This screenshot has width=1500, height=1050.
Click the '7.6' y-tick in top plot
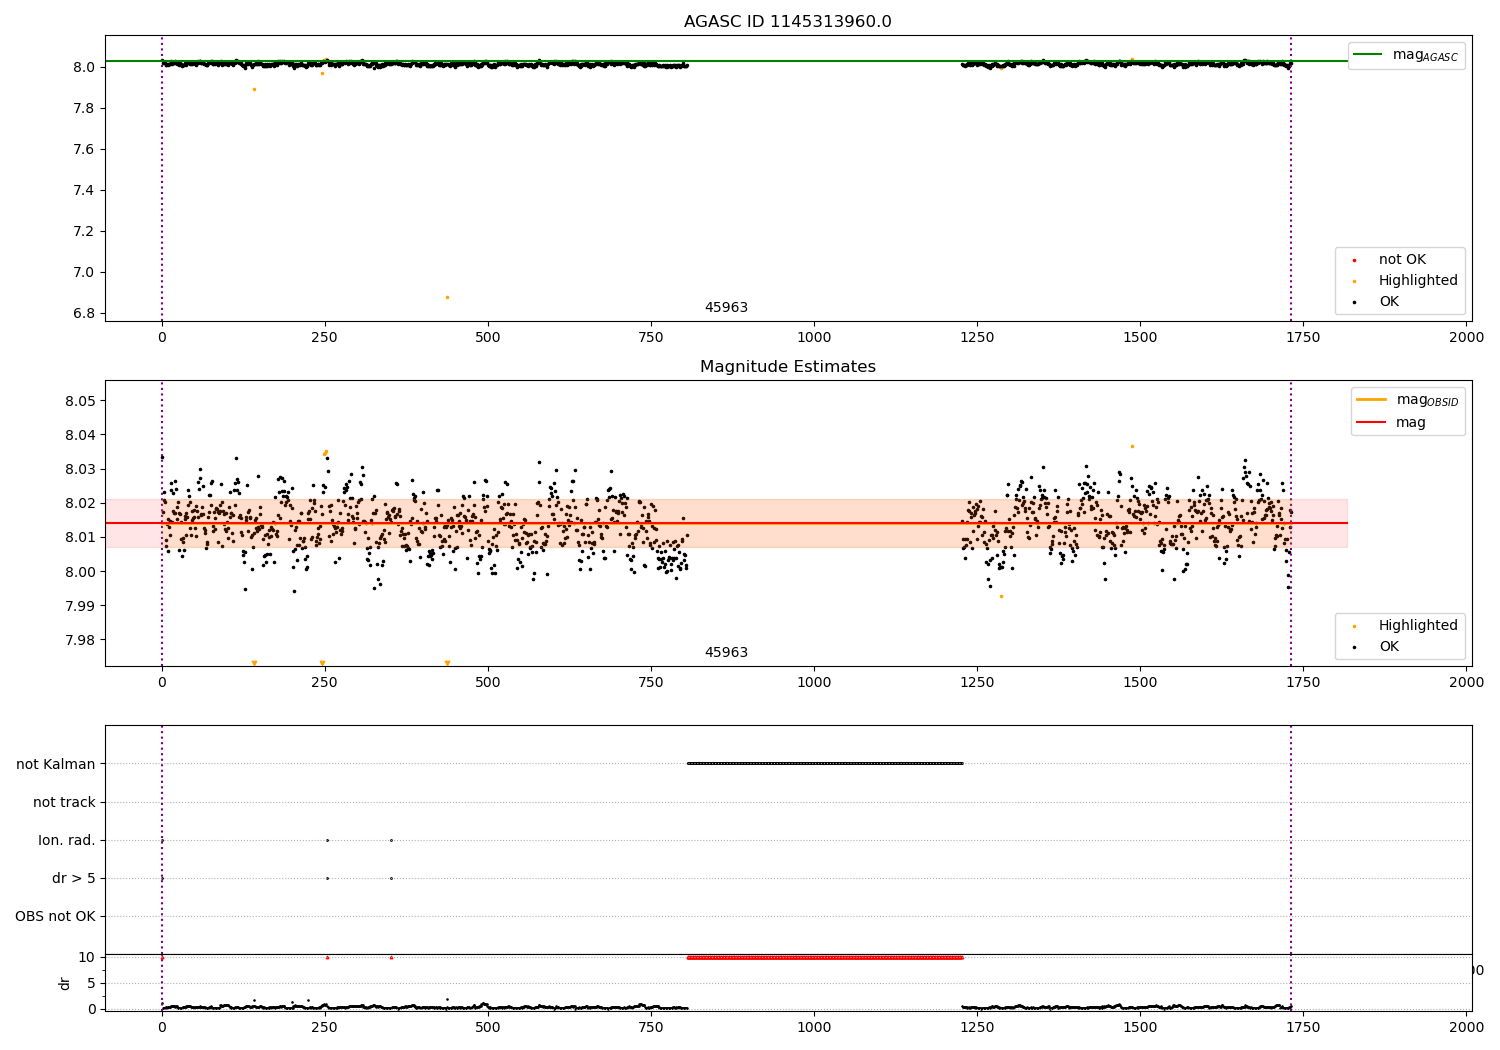pos(84,149)
